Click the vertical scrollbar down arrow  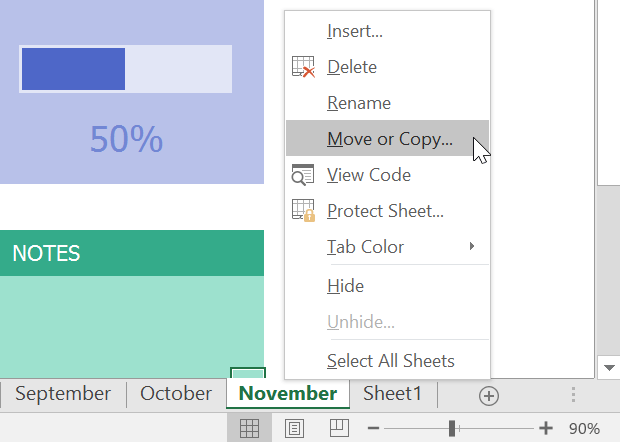pyautogui.click(x=609, y=368)
